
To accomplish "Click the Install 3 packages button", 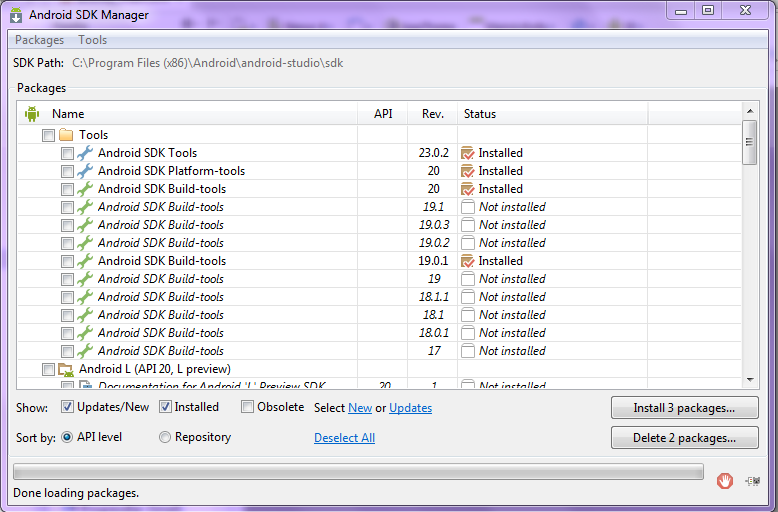I will [x=684, y=408].
